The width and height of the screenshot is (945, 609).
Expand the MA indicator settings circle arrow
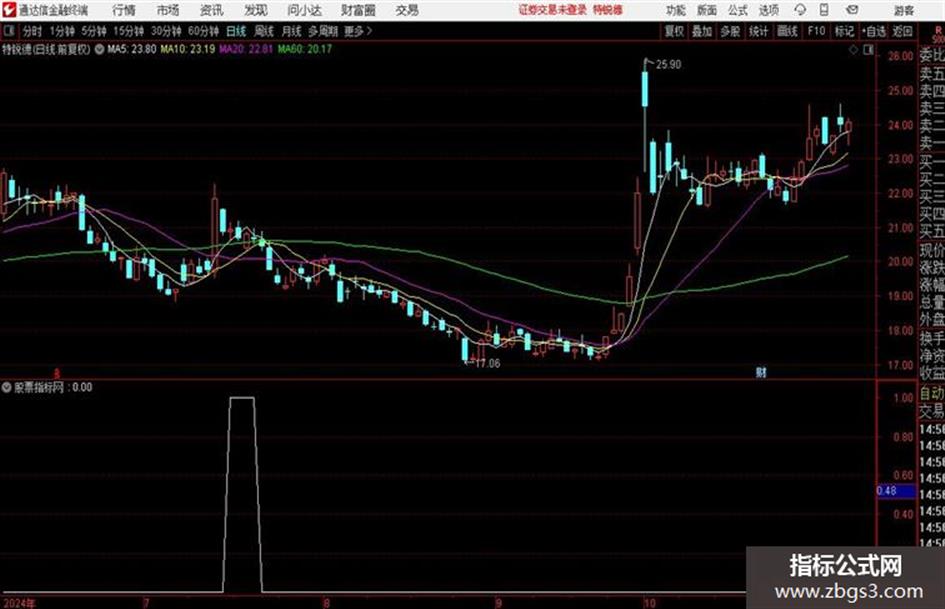[99, 49]
